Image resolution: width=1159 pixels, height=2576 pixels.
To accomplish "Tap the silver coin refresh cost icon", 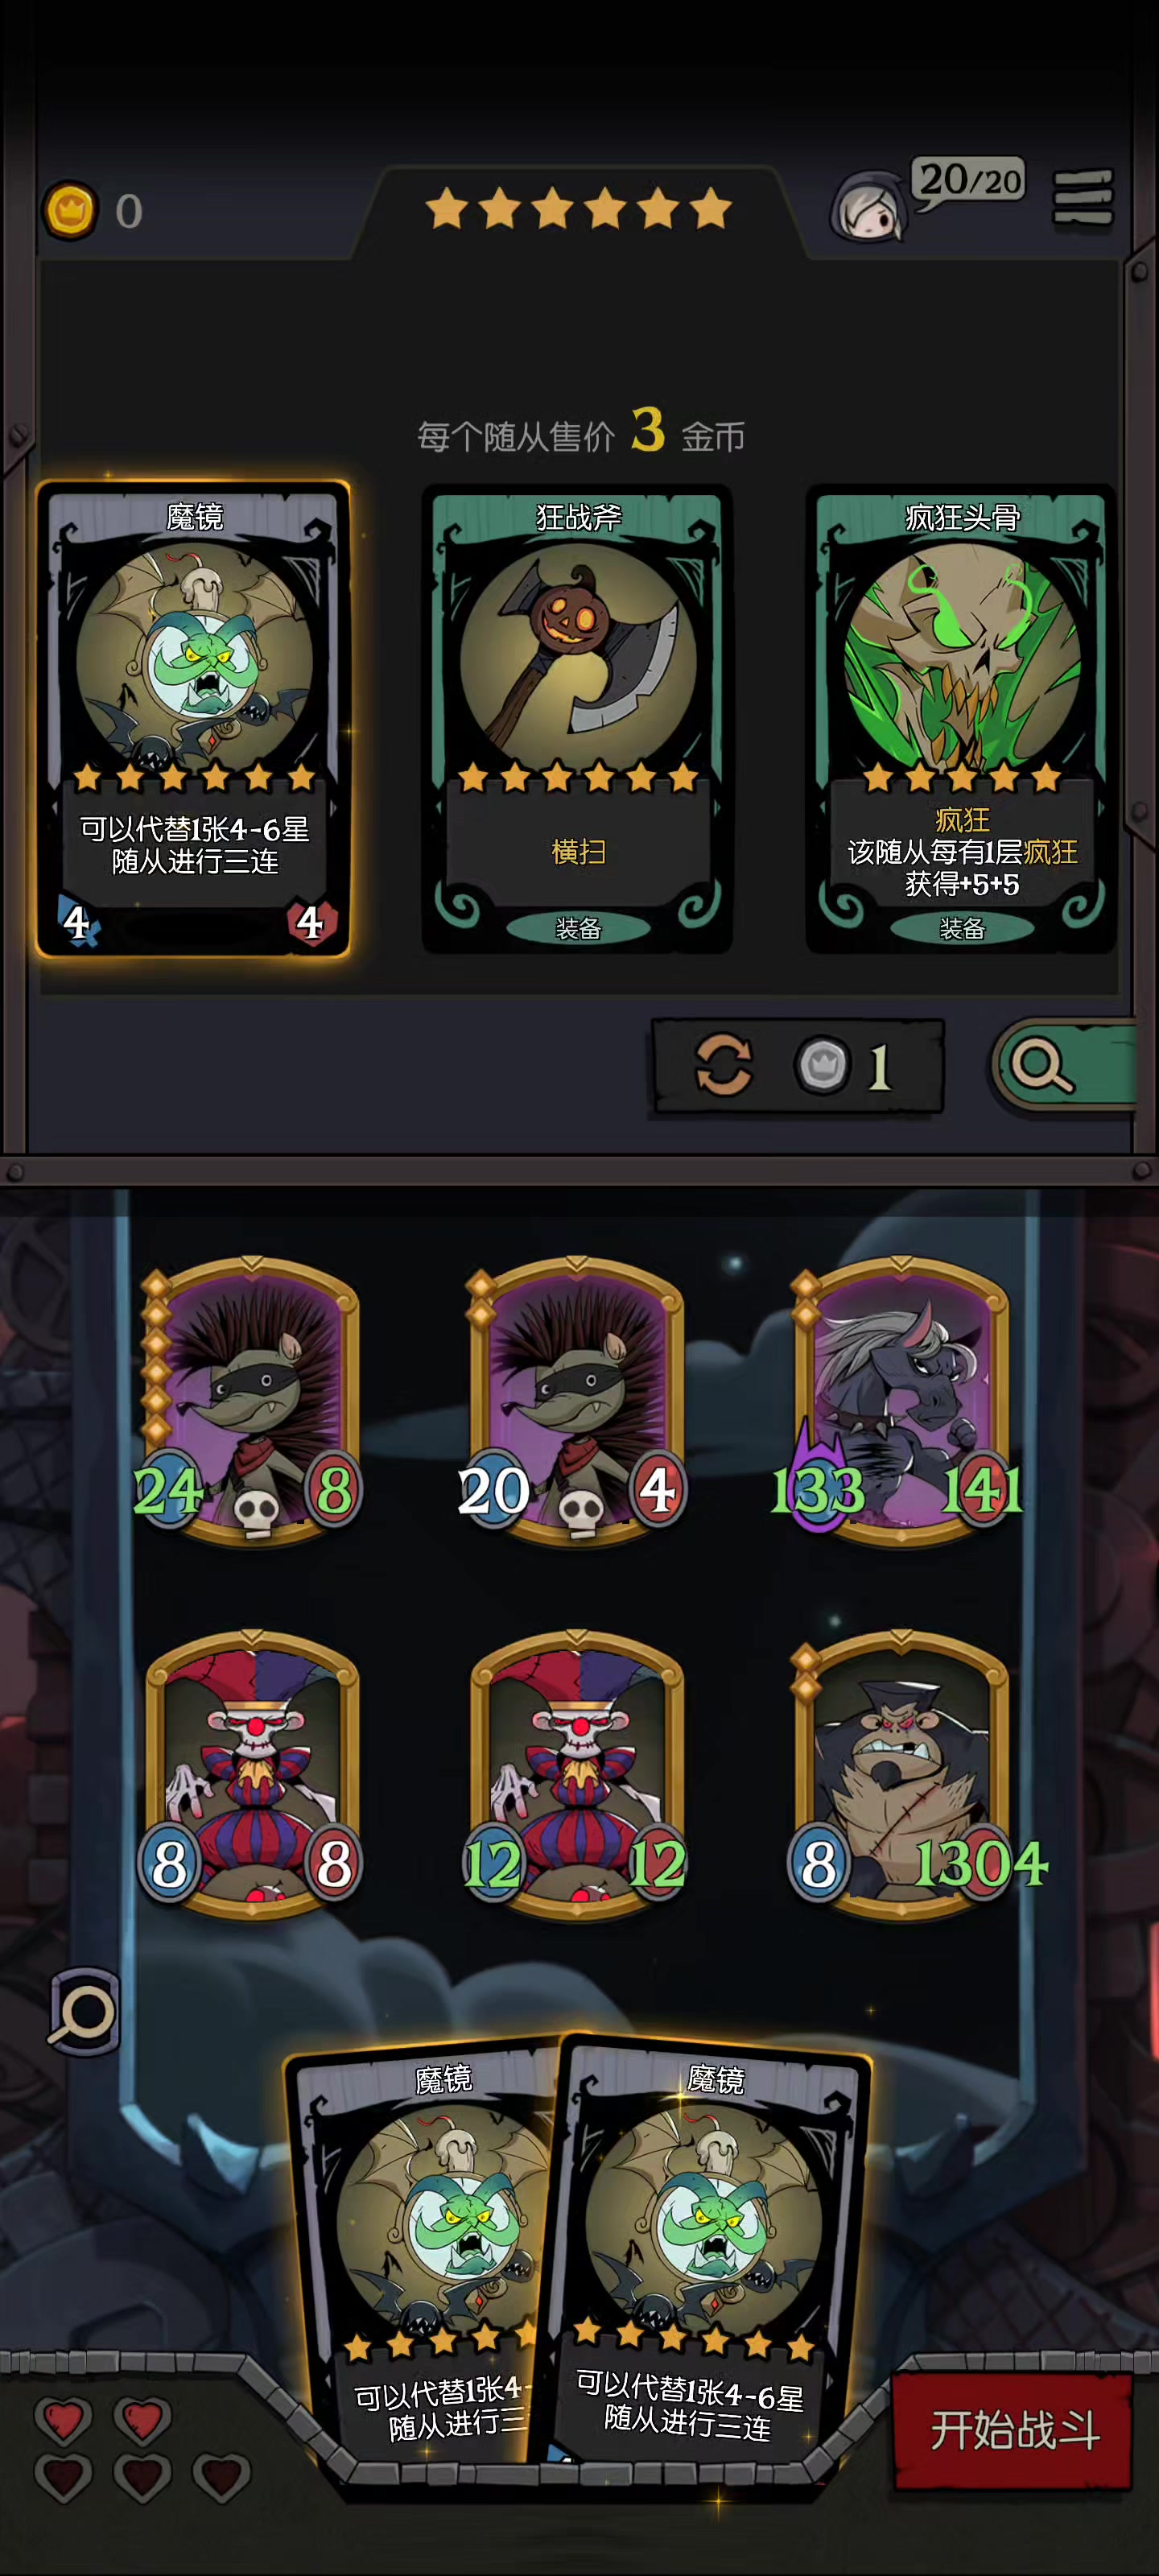I will (822, 1065).
